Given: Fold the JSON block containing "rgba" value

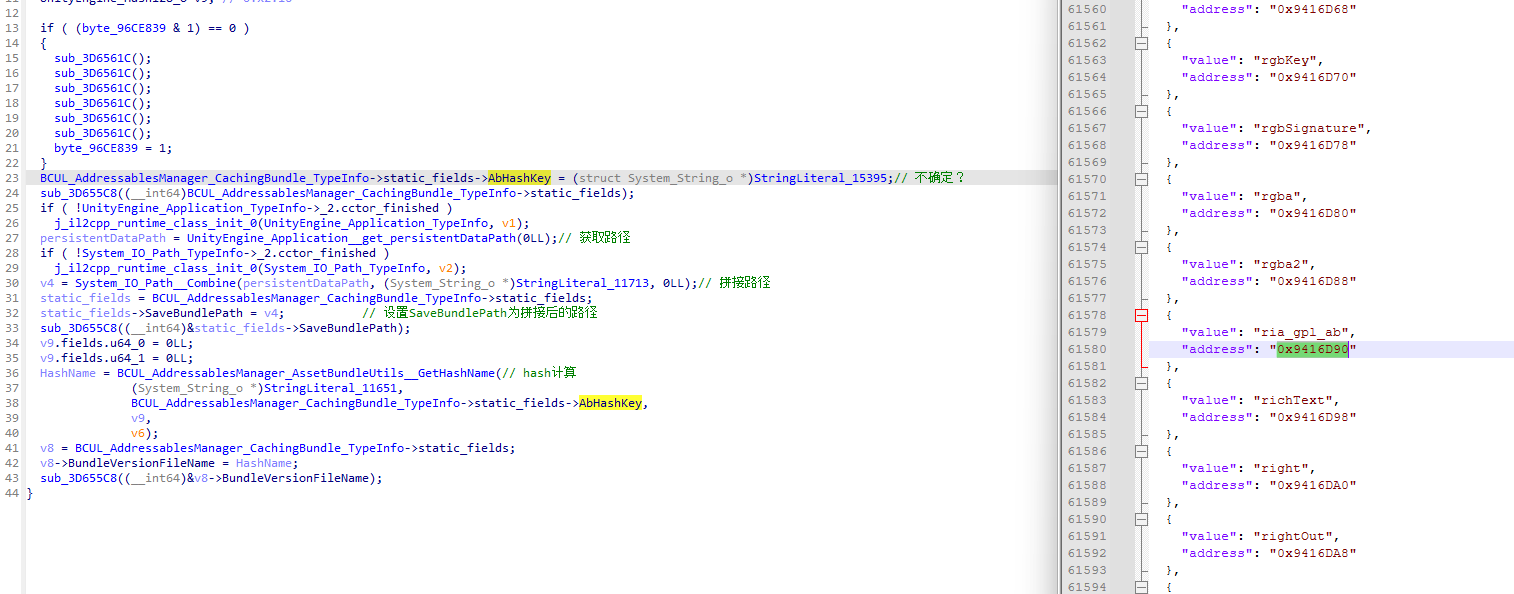Looking at the screenshot, I should pos(1141,179).
